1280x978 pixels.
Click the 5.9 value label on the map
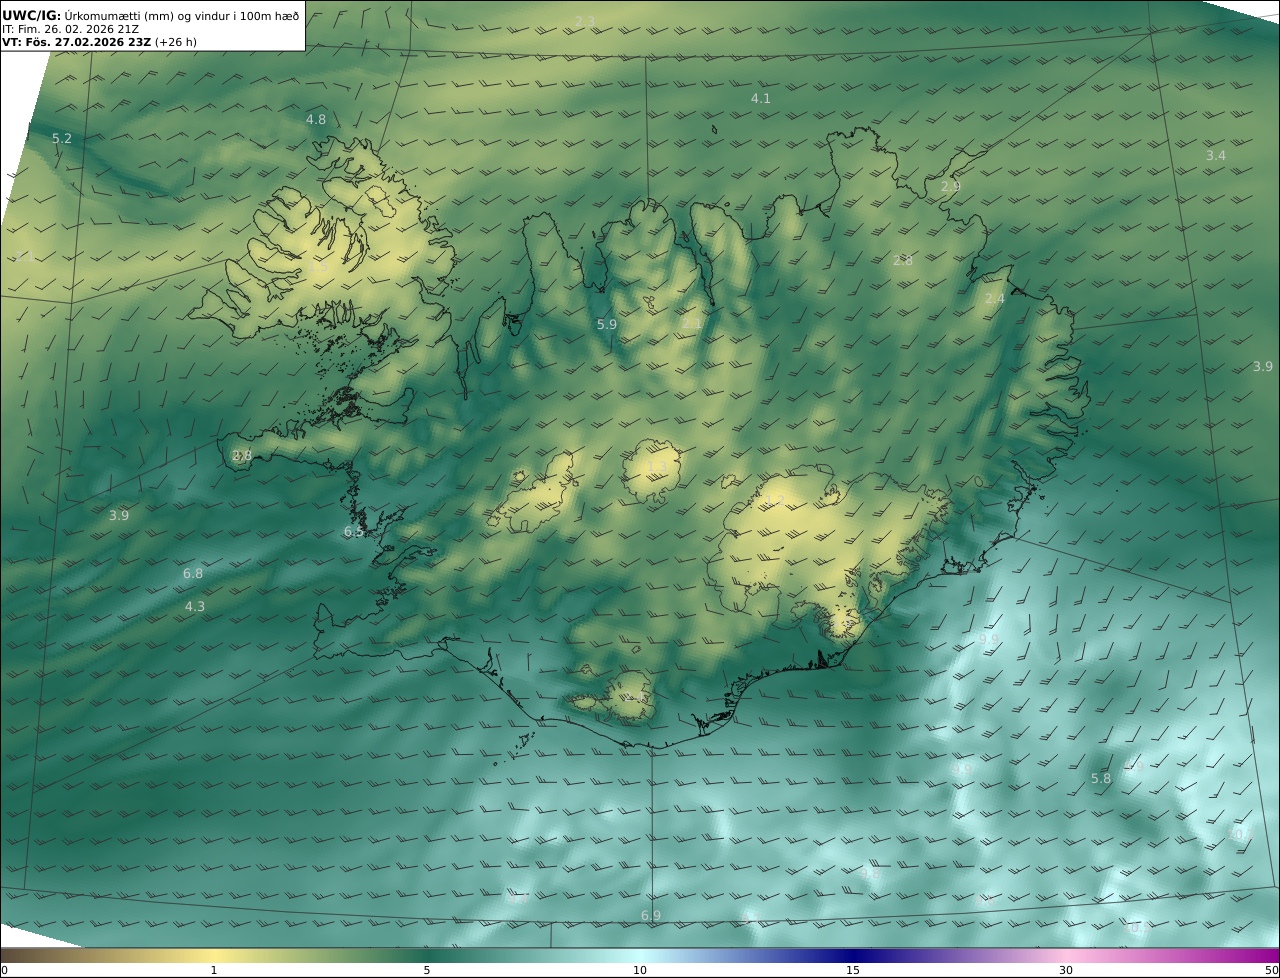coord(607,325)
